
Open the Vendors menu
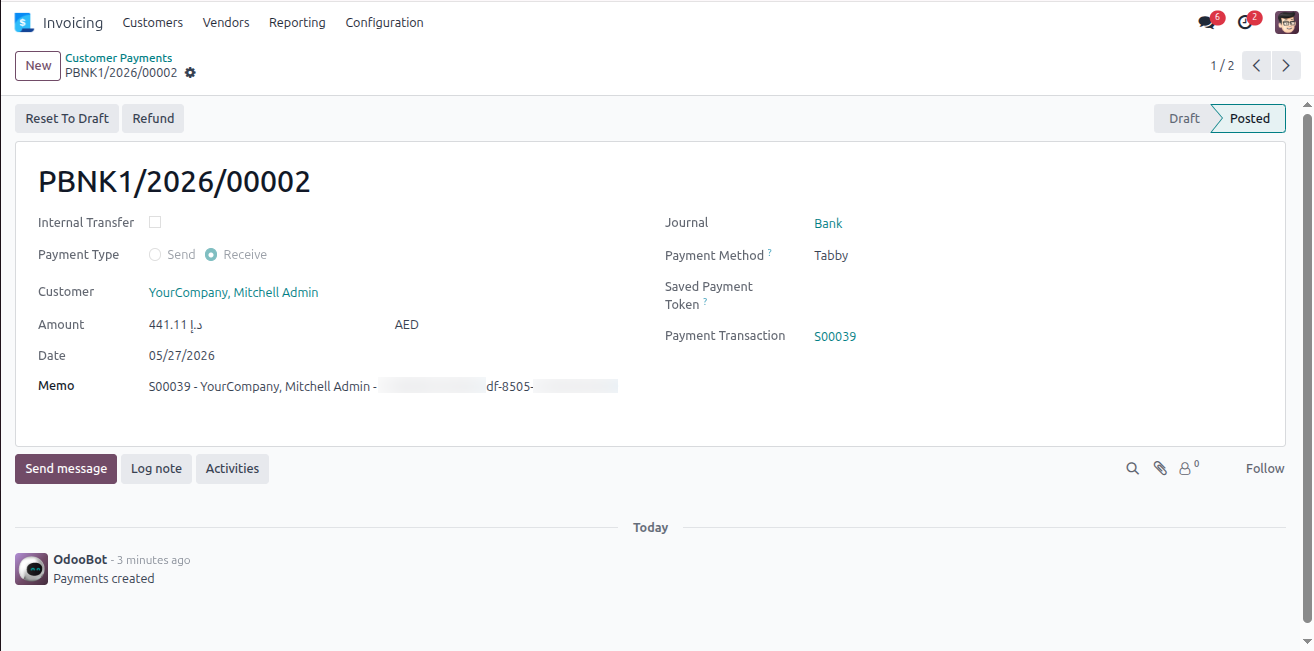(x=226, y=22)
